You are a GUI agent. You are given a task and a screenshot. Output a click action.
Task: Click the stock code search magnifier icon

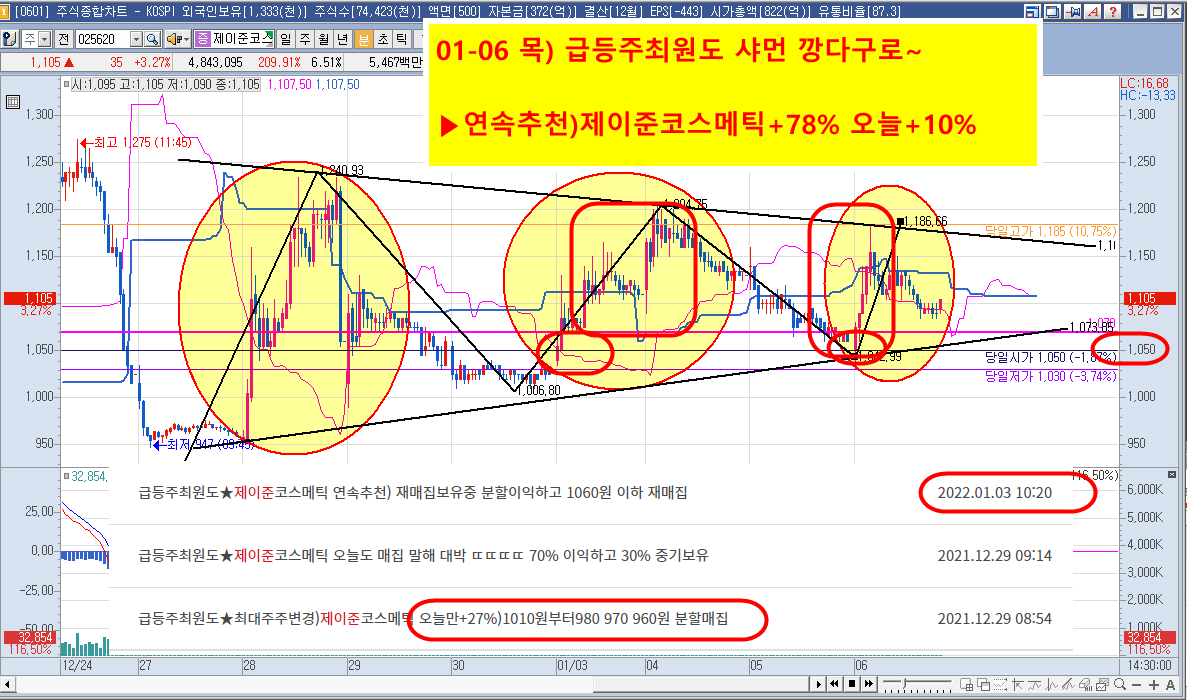pos(152,39)
